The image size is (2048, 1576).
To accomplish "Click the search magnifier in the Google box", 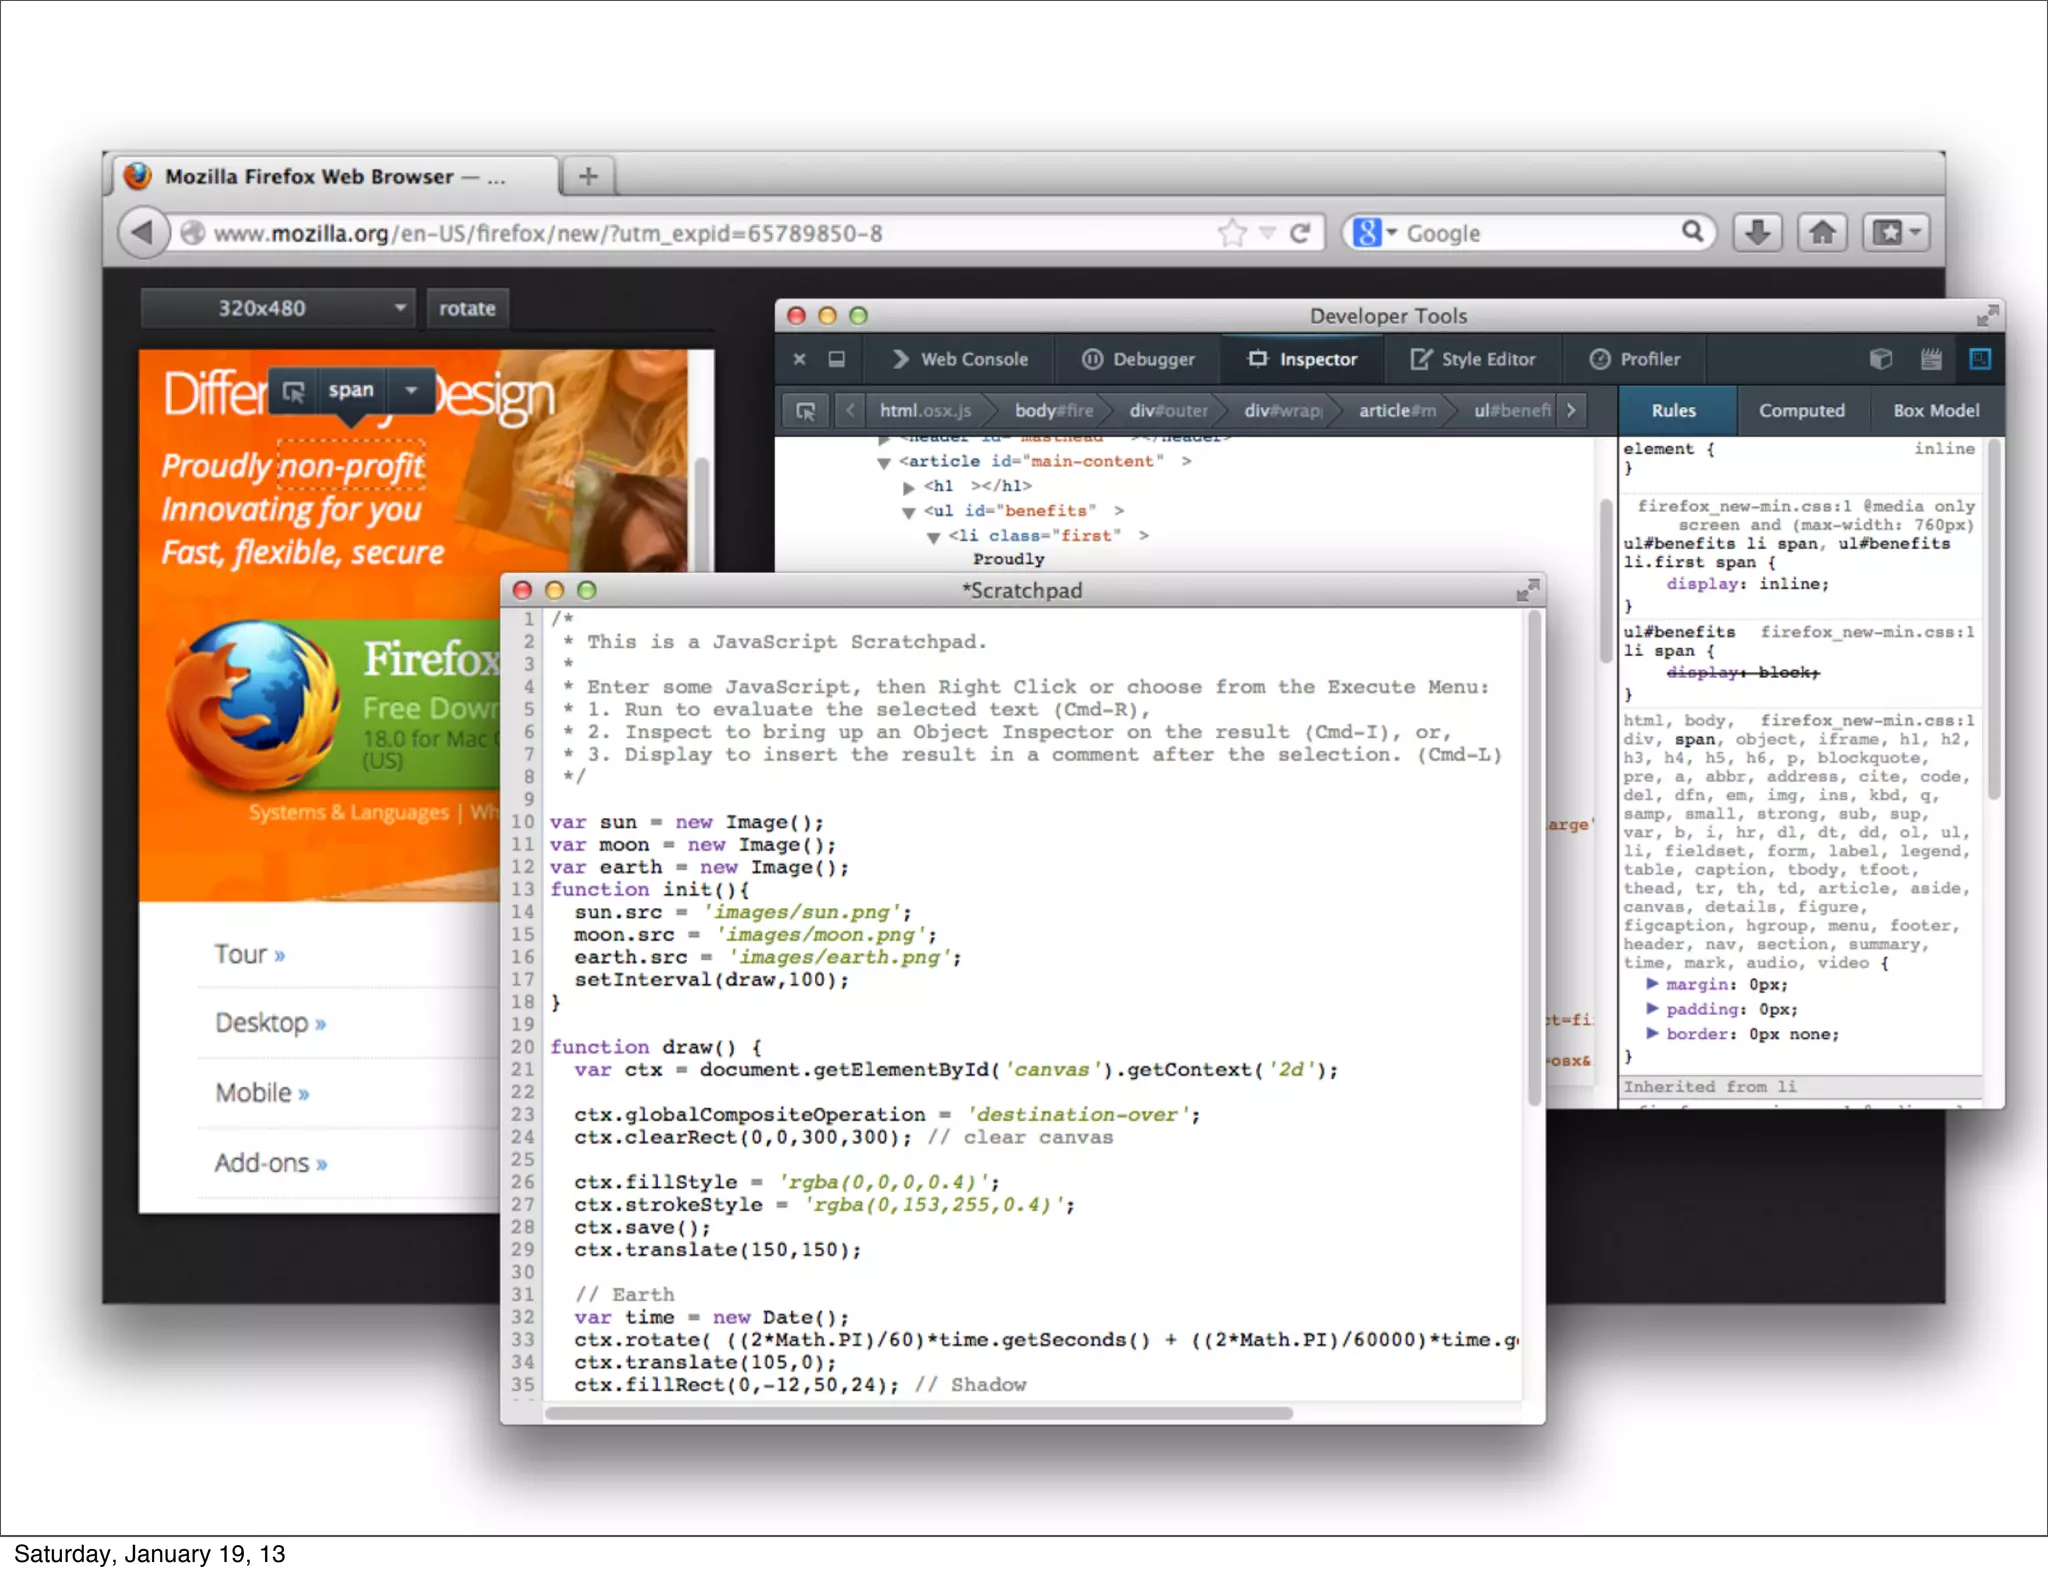I will [x=1692, y=232].
